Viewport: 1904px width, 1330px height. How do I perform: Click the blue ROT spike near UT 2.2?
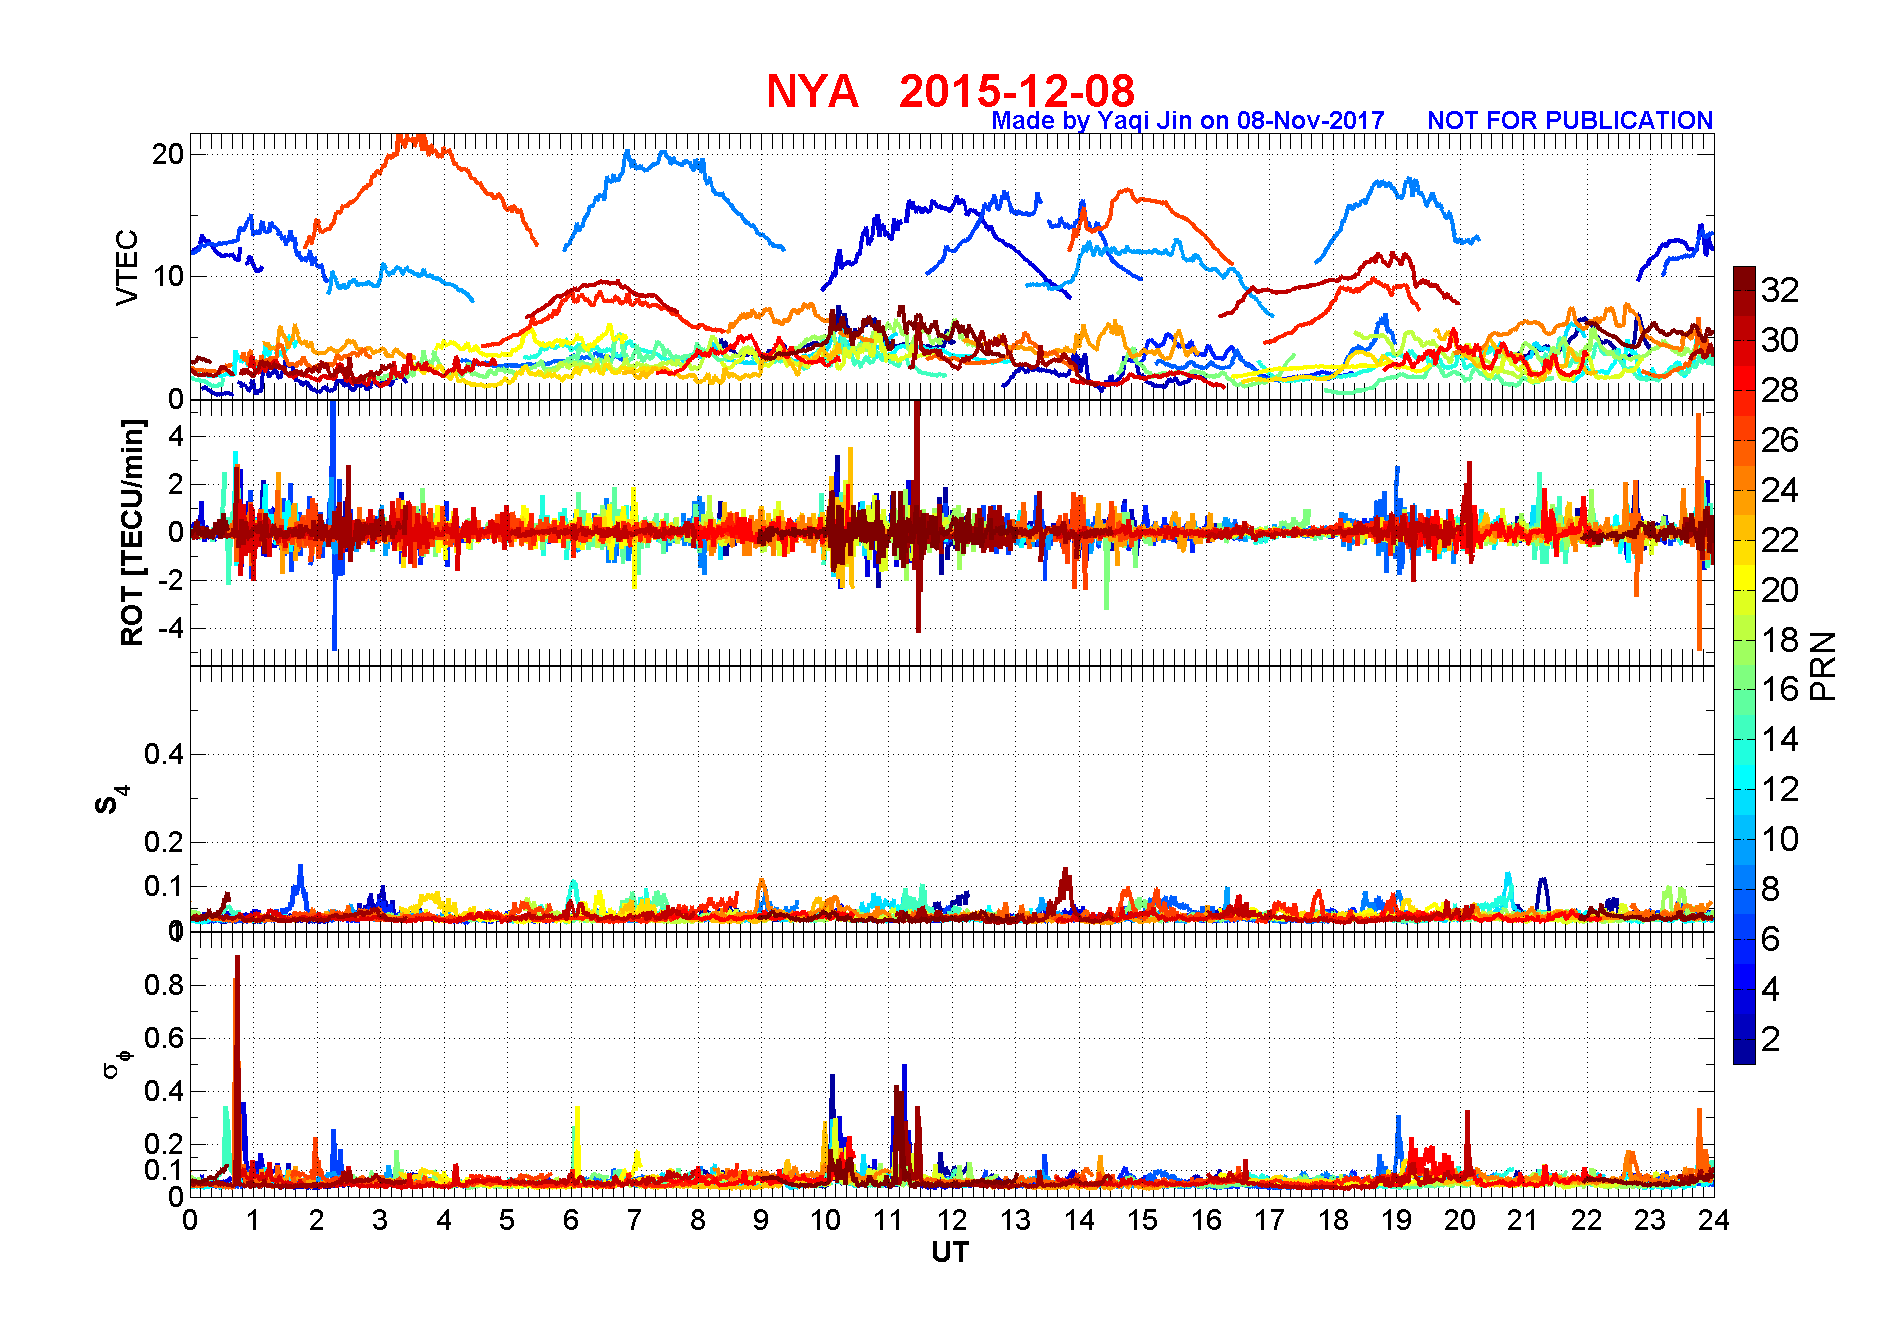[x=334, y=525]
